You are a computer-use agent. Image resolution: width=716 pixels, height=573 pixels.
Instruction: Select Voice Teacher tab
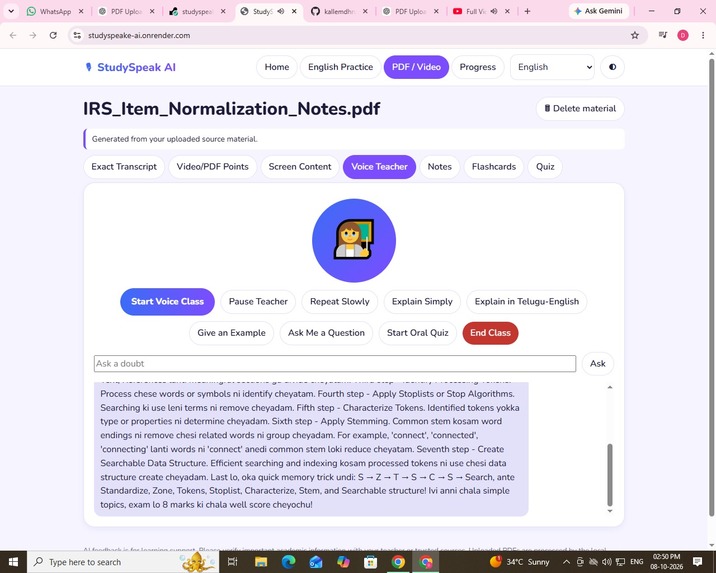point(379,167)
